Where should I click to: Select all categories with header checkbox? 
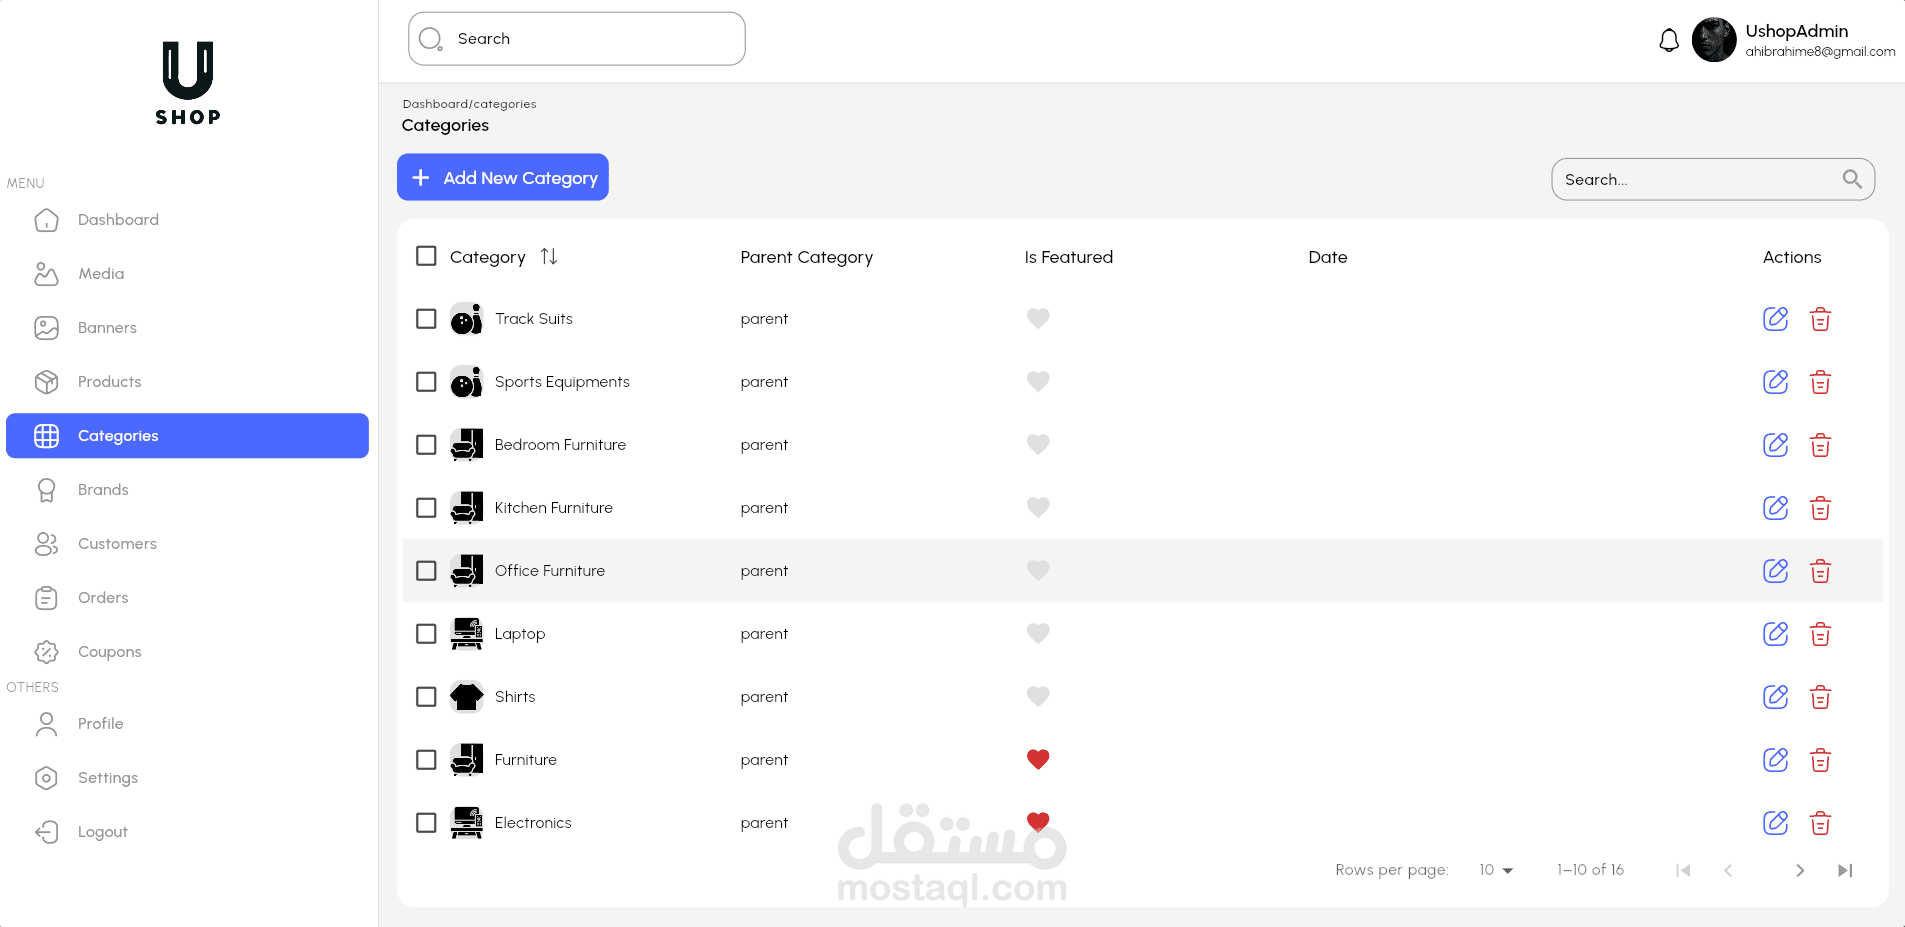pyautogui.click(x=426, y=256)
